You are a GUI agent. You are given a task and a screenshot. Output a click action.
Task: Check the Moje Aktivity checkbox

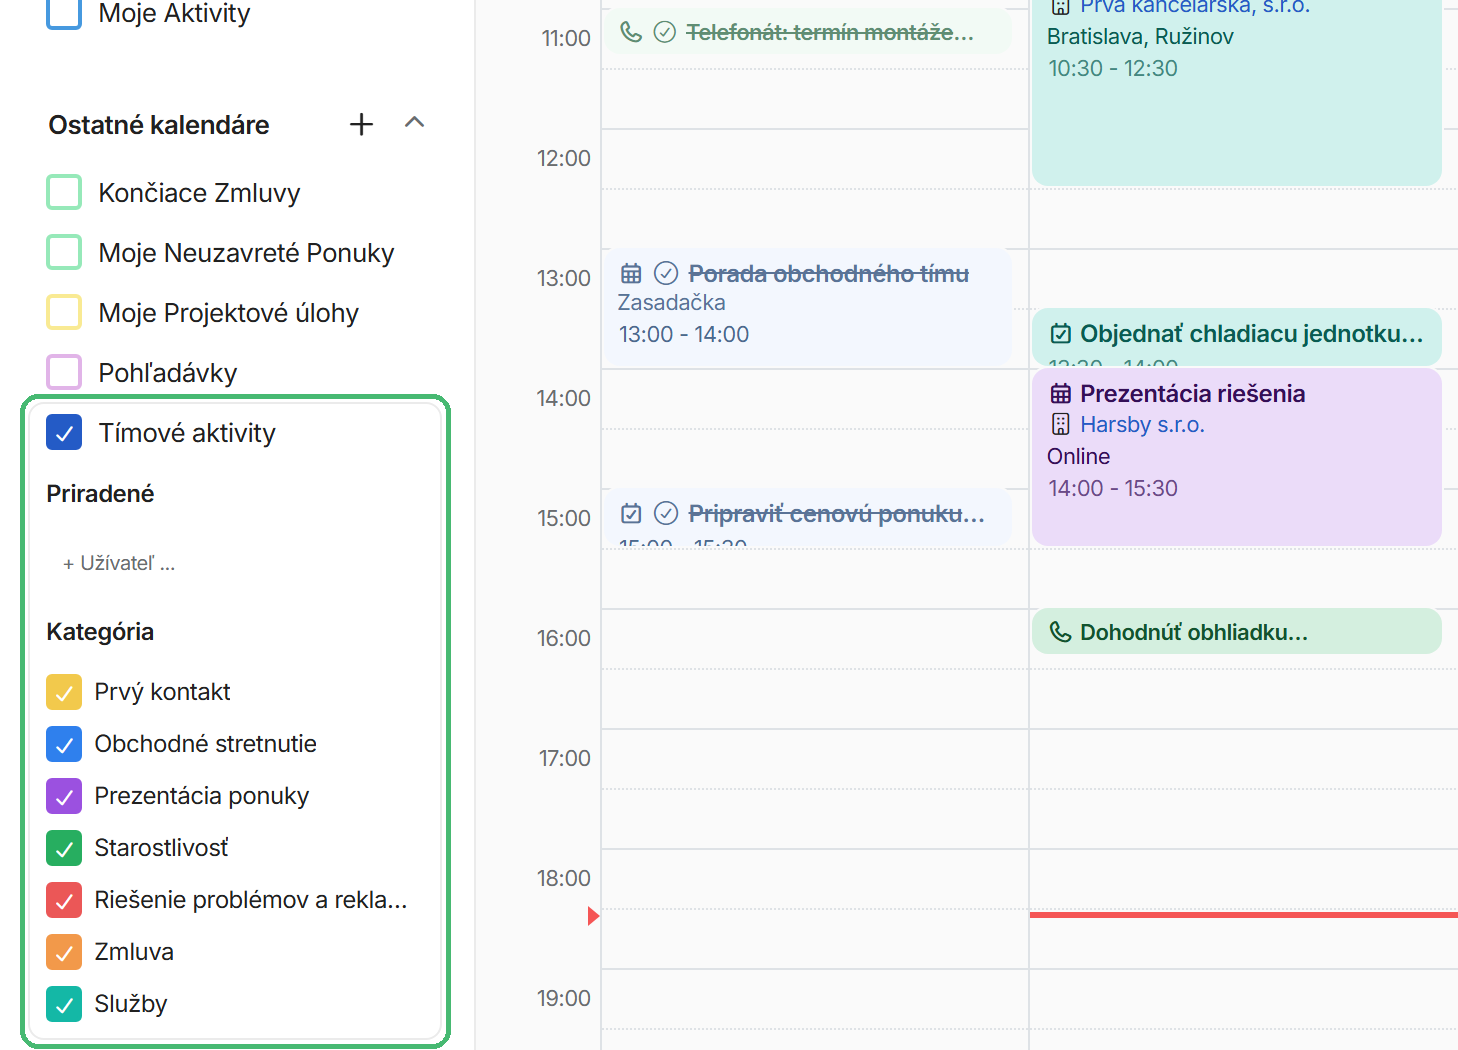point(64,13)
